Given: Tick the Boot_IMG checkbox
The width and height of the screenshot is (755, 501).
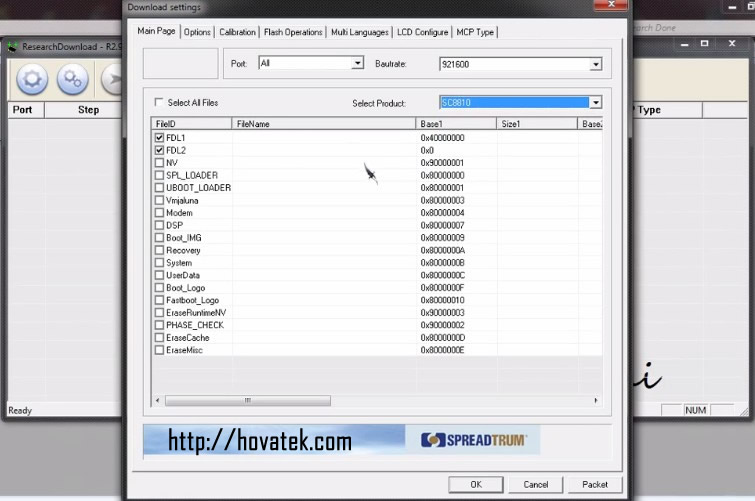Looking at the screenshot, I should pyautogui.click(x=160, y=238).
